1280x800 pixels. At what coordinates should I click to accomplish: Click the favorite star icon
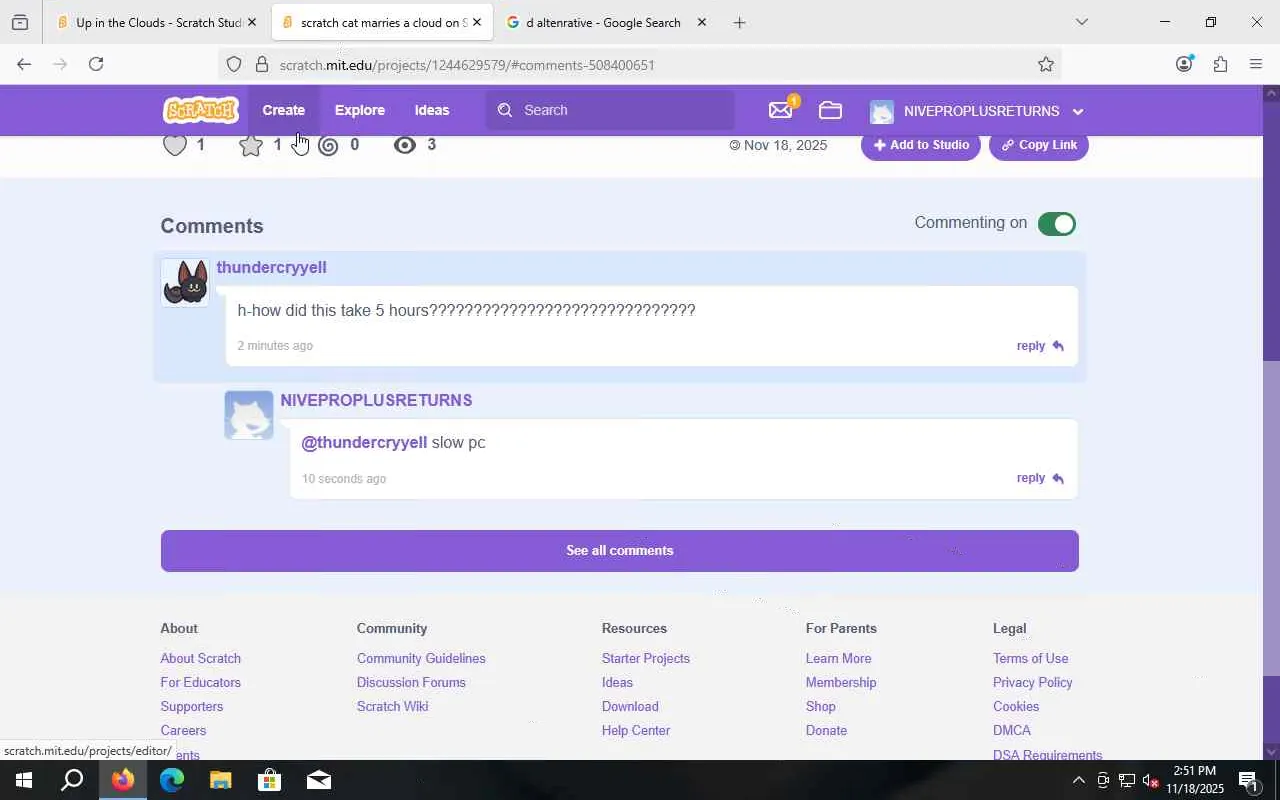[x=251, y=145]
